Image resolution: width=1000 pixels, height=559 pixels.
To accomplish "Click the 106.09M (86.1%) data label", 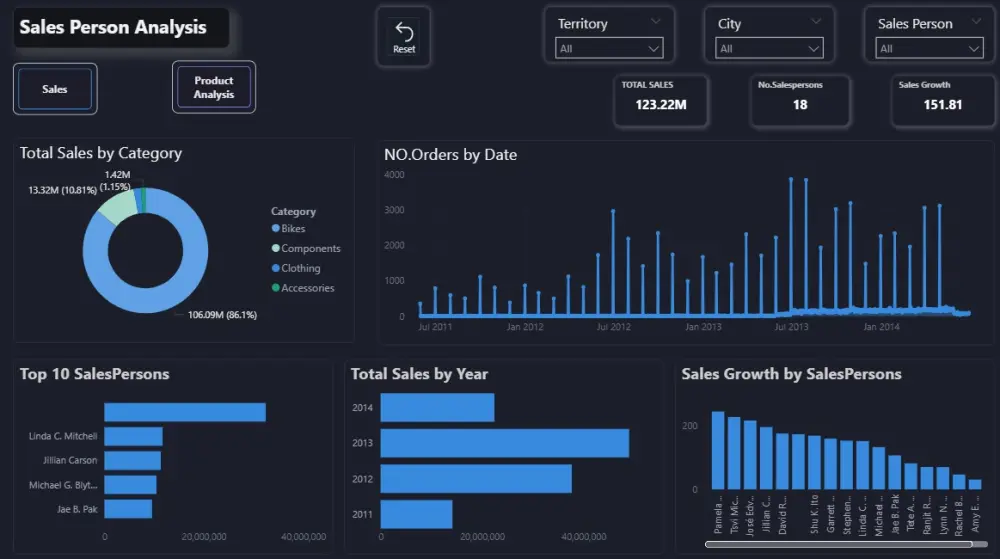I will (x=222, y=315).
